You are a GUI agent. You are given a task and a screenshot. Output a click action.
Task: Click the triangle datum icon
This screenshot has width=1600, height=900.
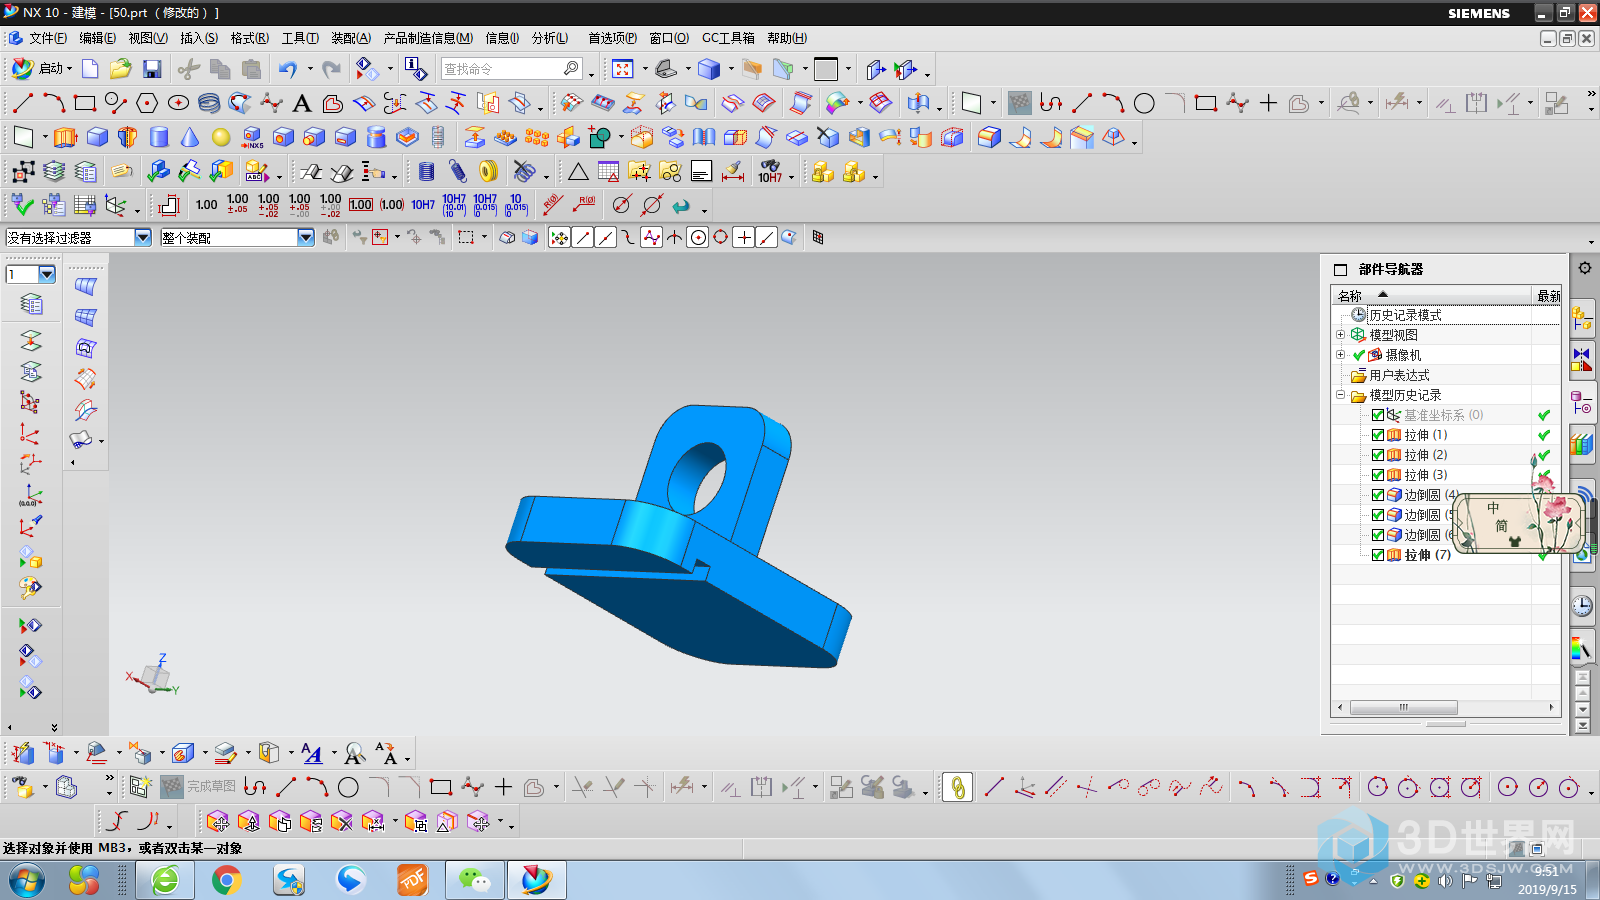coord(578,172)
